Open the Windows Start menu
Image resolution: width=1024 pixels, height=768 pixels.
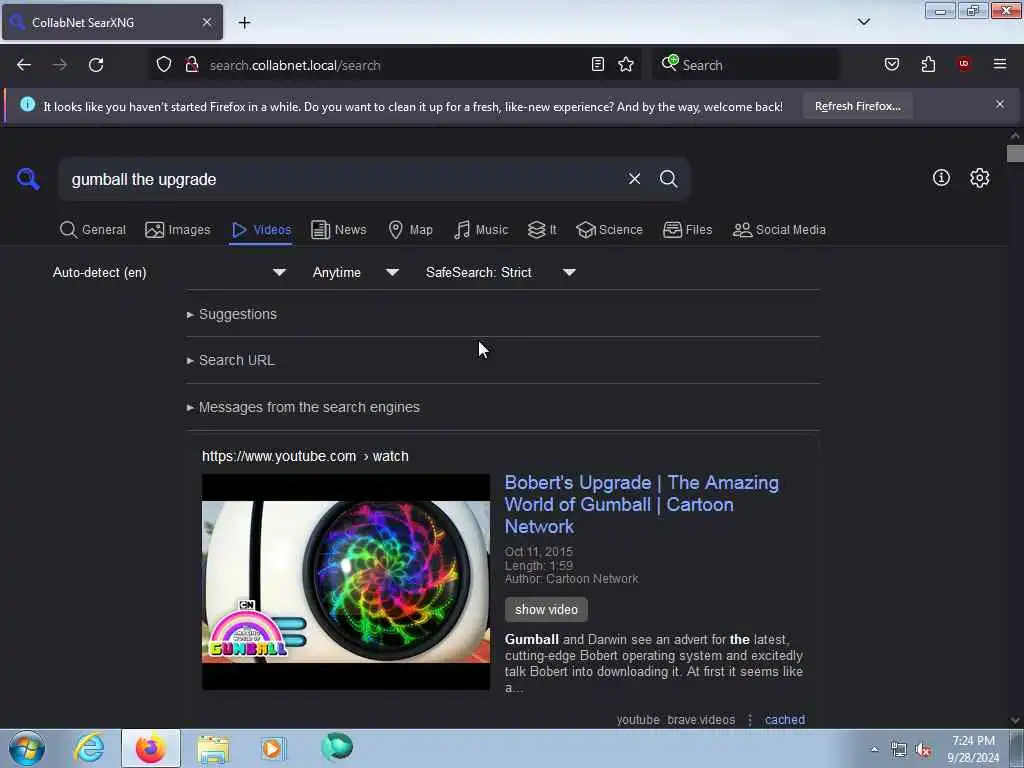pyautogui.click(x=27, y=748)
